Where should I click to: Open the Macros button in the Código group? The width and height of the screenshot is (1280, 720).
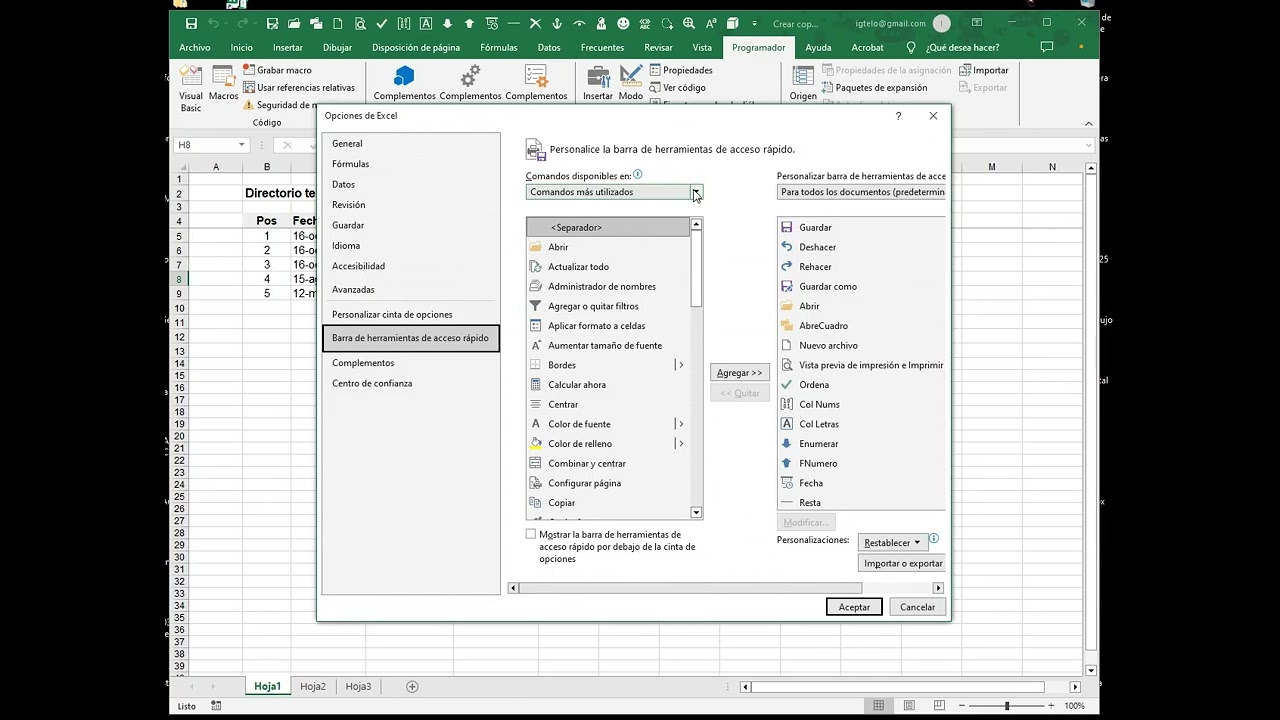pos(223,83)
